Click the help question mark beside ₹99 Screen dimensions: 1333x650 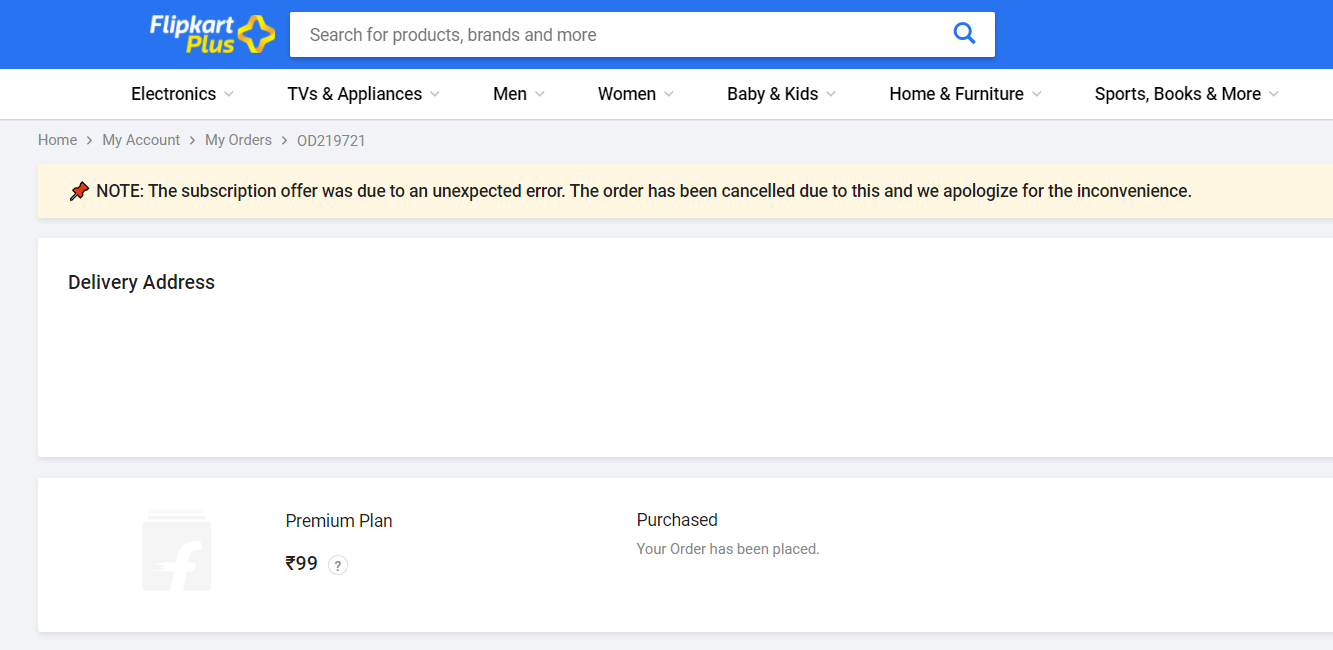coord(338,565)
